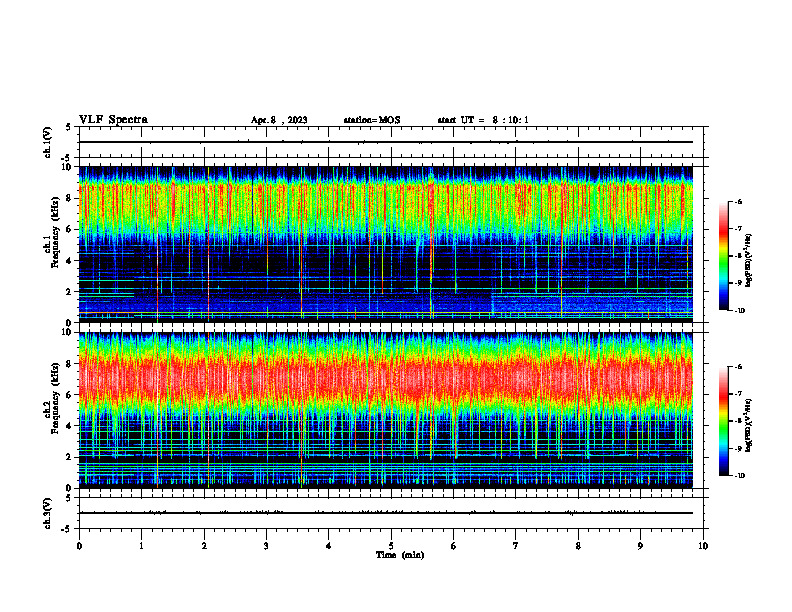Click the ch.1 spectrogram color bar

[x=723, y=256]
